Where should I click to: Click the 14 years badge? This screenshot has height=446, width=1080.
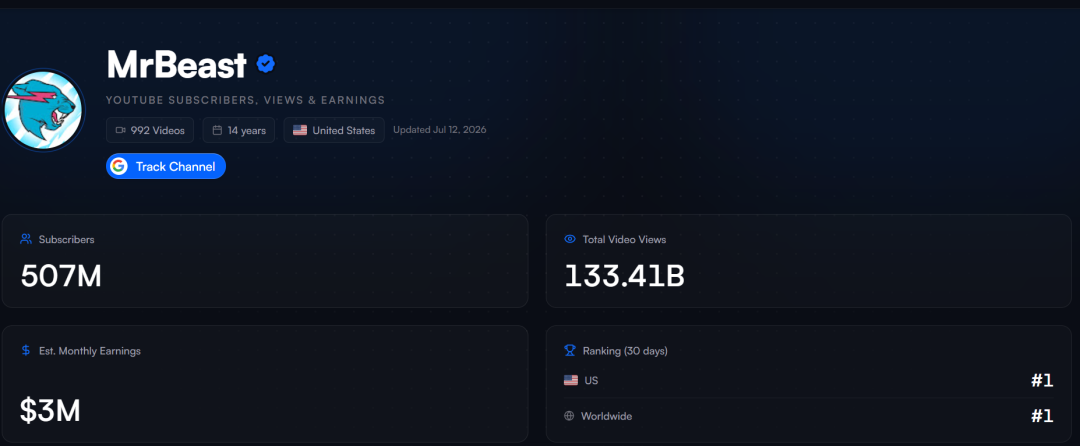click(239, 130)
